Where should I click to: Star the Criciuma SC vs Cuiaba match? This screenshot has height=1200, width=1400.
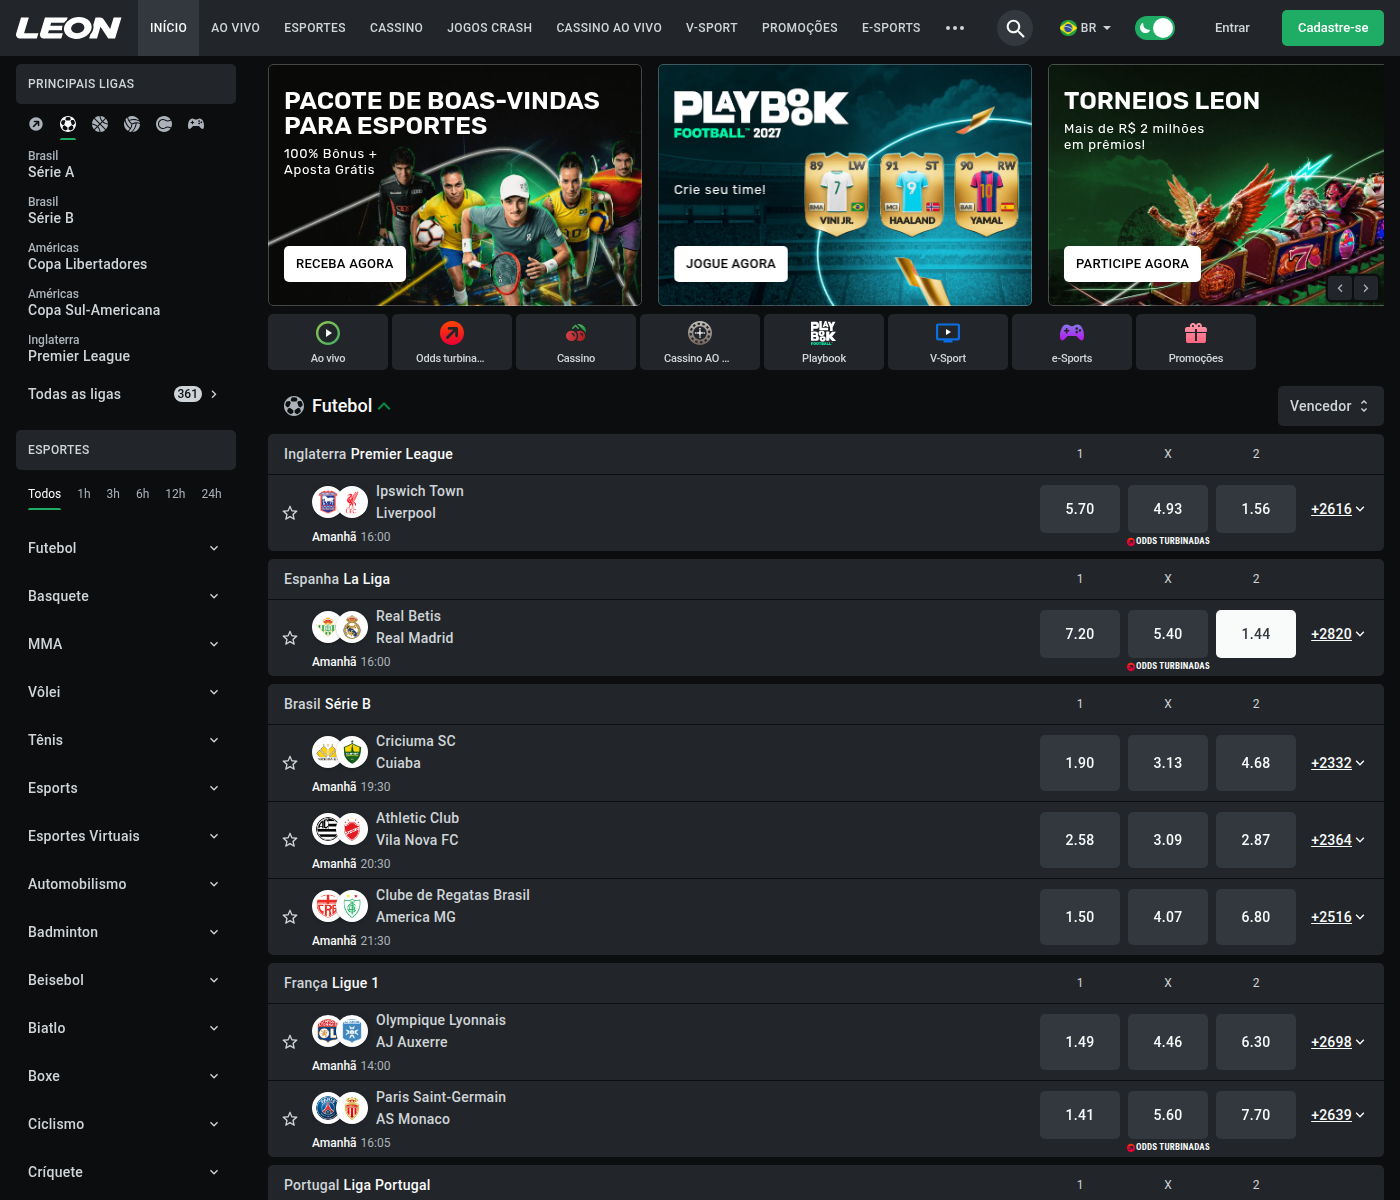(290, 763)
